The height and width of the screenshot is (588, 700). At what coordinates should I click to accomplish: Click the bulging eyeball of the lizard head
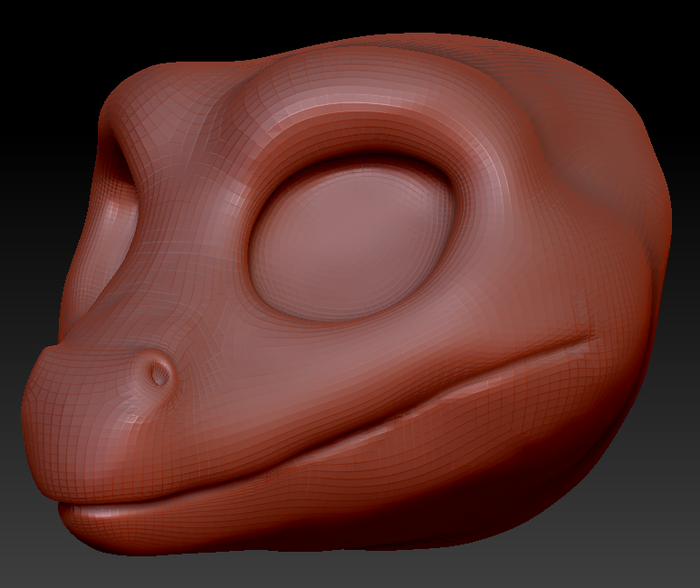(x=352, y=242)
